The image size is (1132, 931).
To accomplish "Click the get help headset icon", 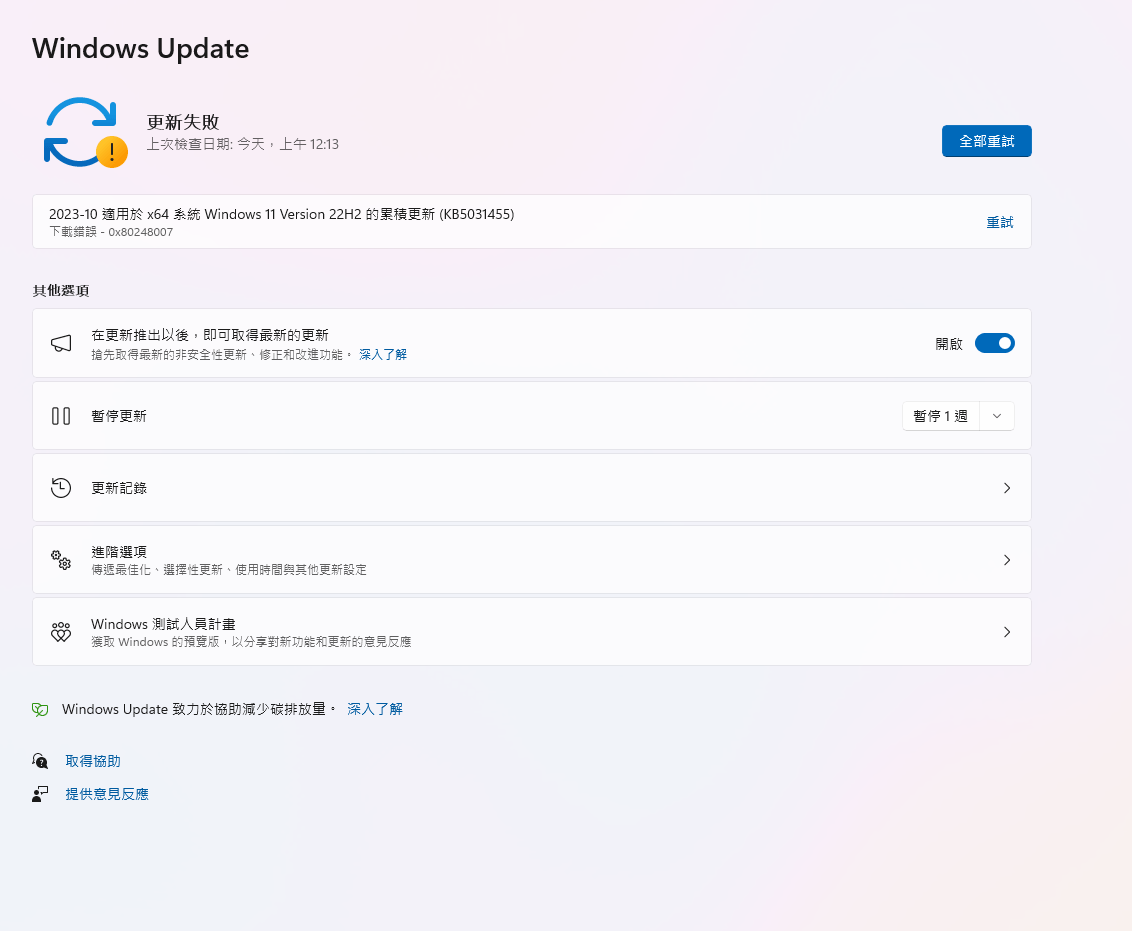I will (40, 761).
